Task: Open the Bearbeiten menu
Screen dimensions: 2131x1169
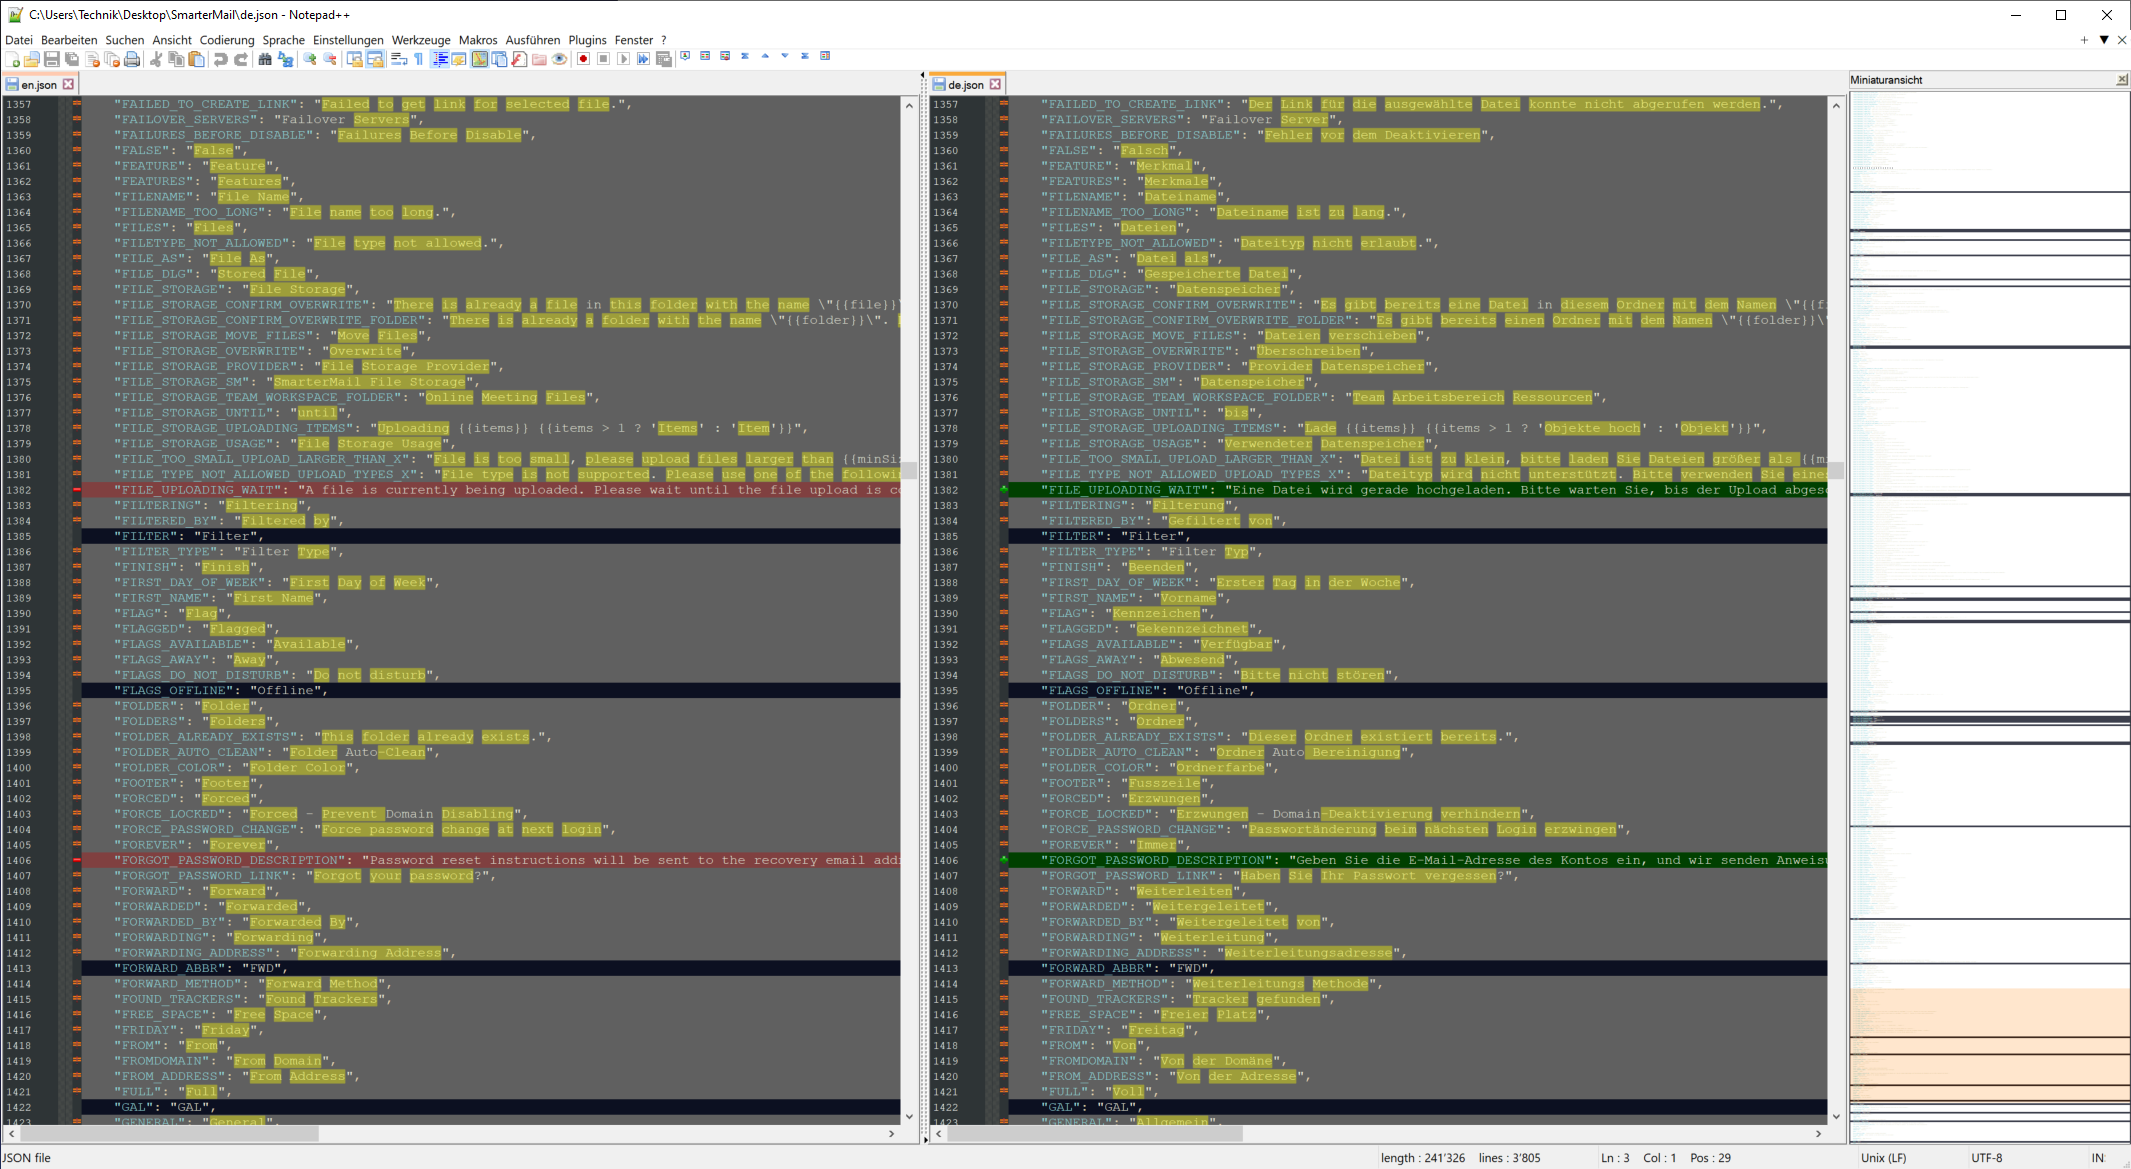Action: tap(69, 40)
